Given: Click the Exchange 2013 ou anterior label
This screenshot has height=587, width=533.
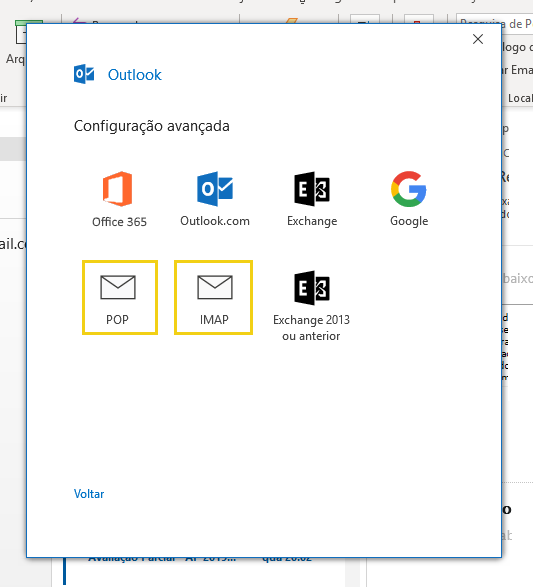Looking at the screenshot, I should coord(311,328).
